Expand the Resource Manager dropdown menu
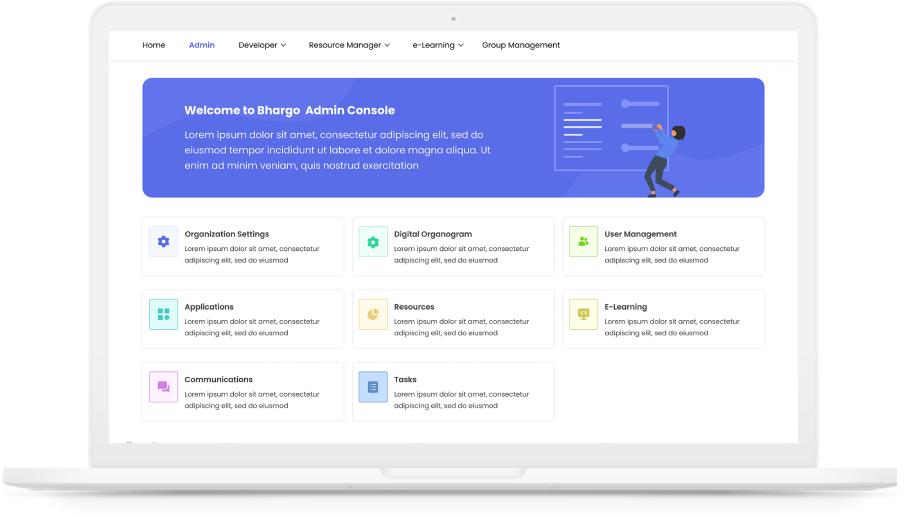The image size is (906, 517). click(349, 45)
